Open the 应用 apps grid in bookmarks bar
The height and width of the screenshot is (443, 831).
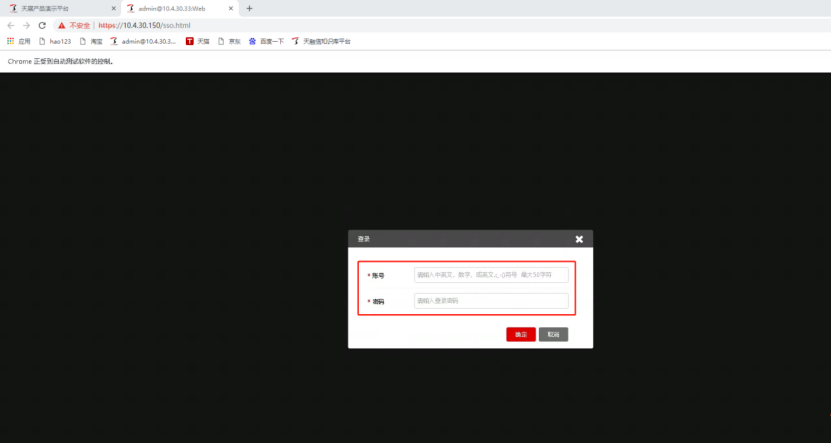(18, 41)
